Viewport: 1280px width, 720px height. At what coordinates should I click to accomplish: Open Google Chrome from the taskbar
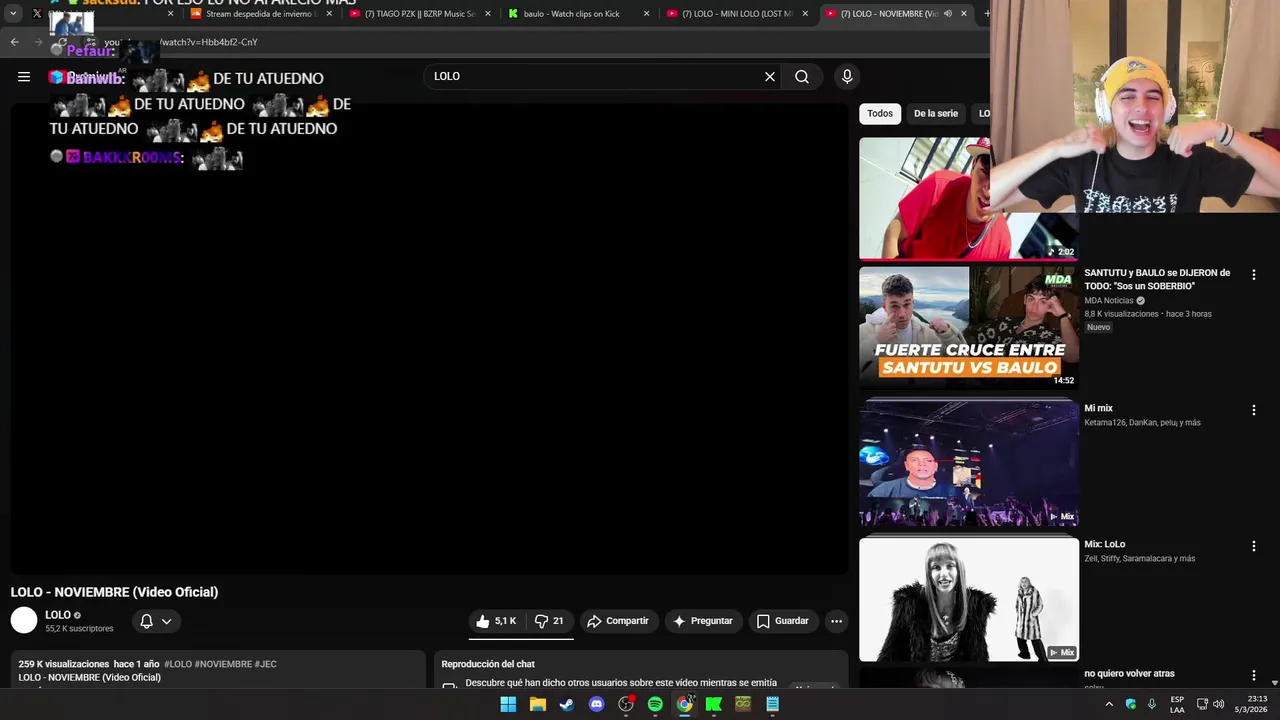pyautogui.click(x=684, y=704)
